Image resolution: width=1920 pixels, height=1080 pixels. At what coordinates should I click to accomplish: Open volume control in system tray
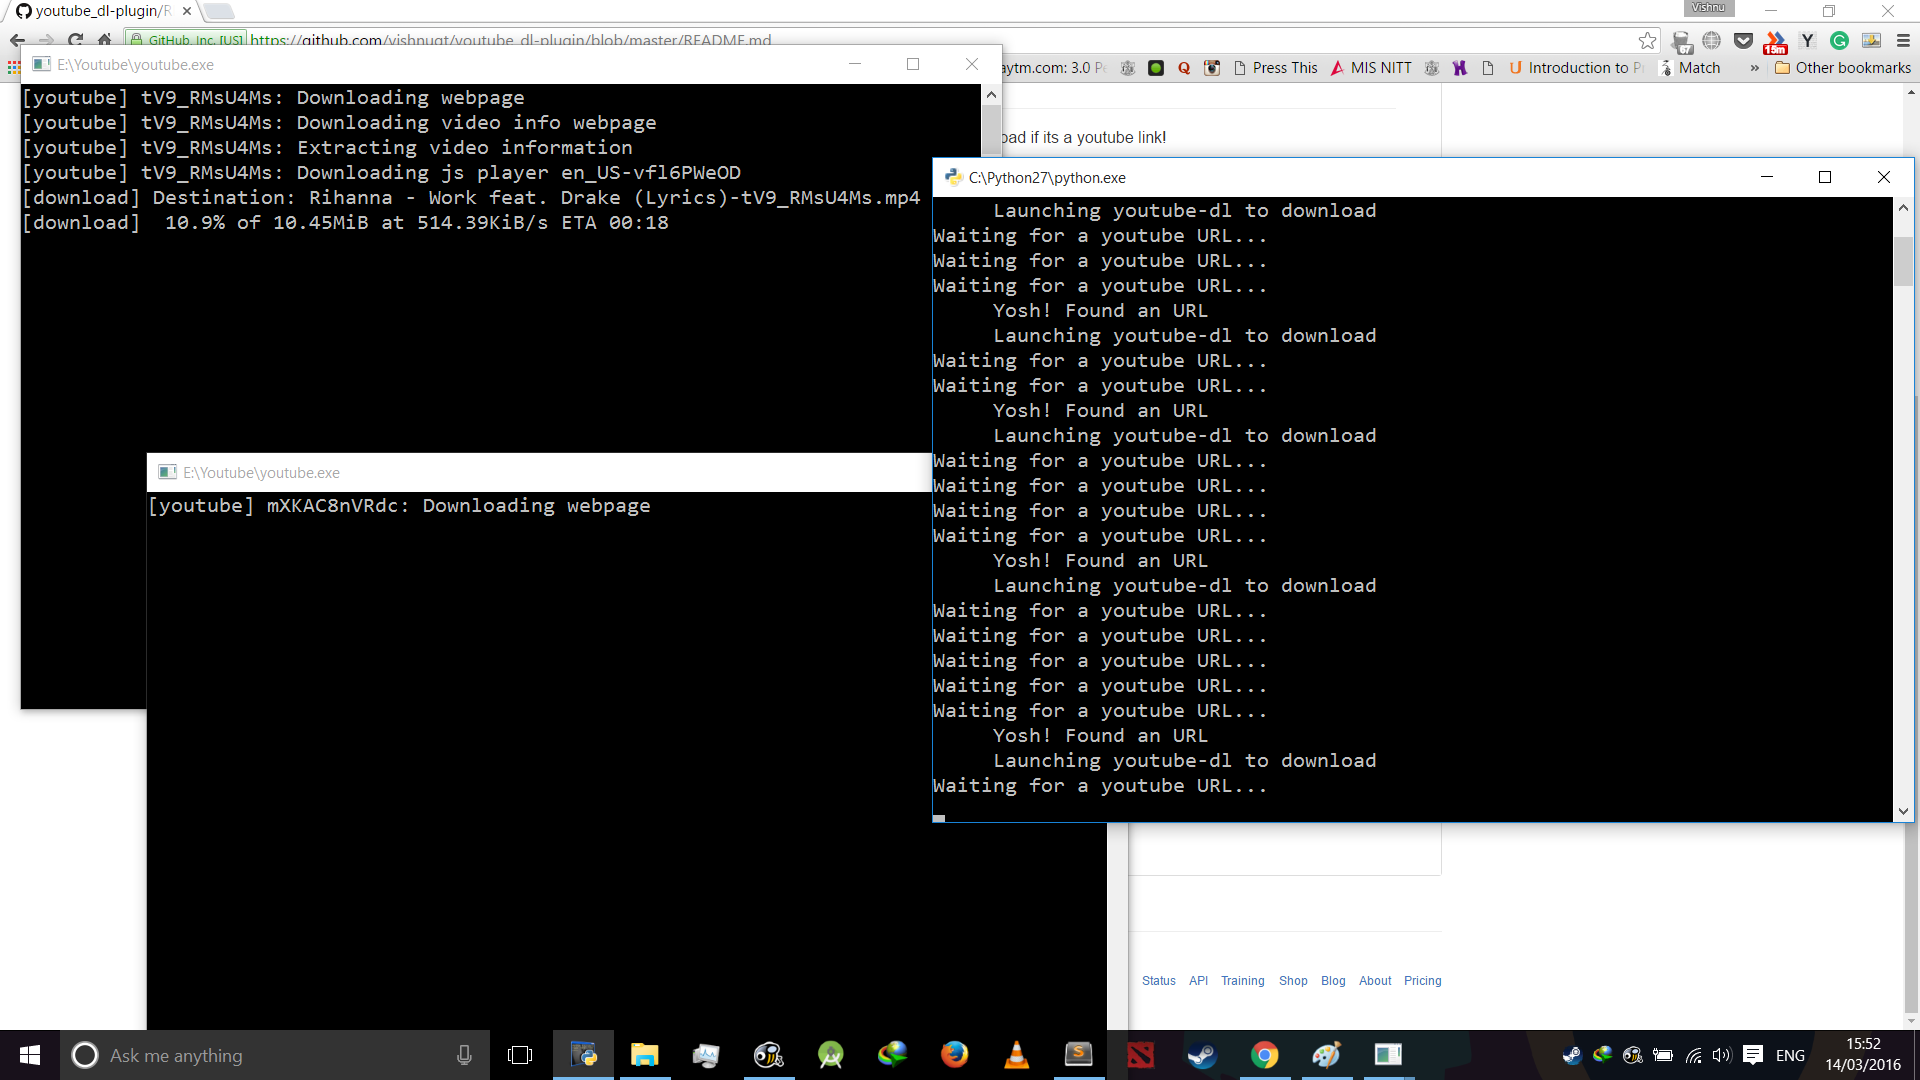tap(1721, 1055)
